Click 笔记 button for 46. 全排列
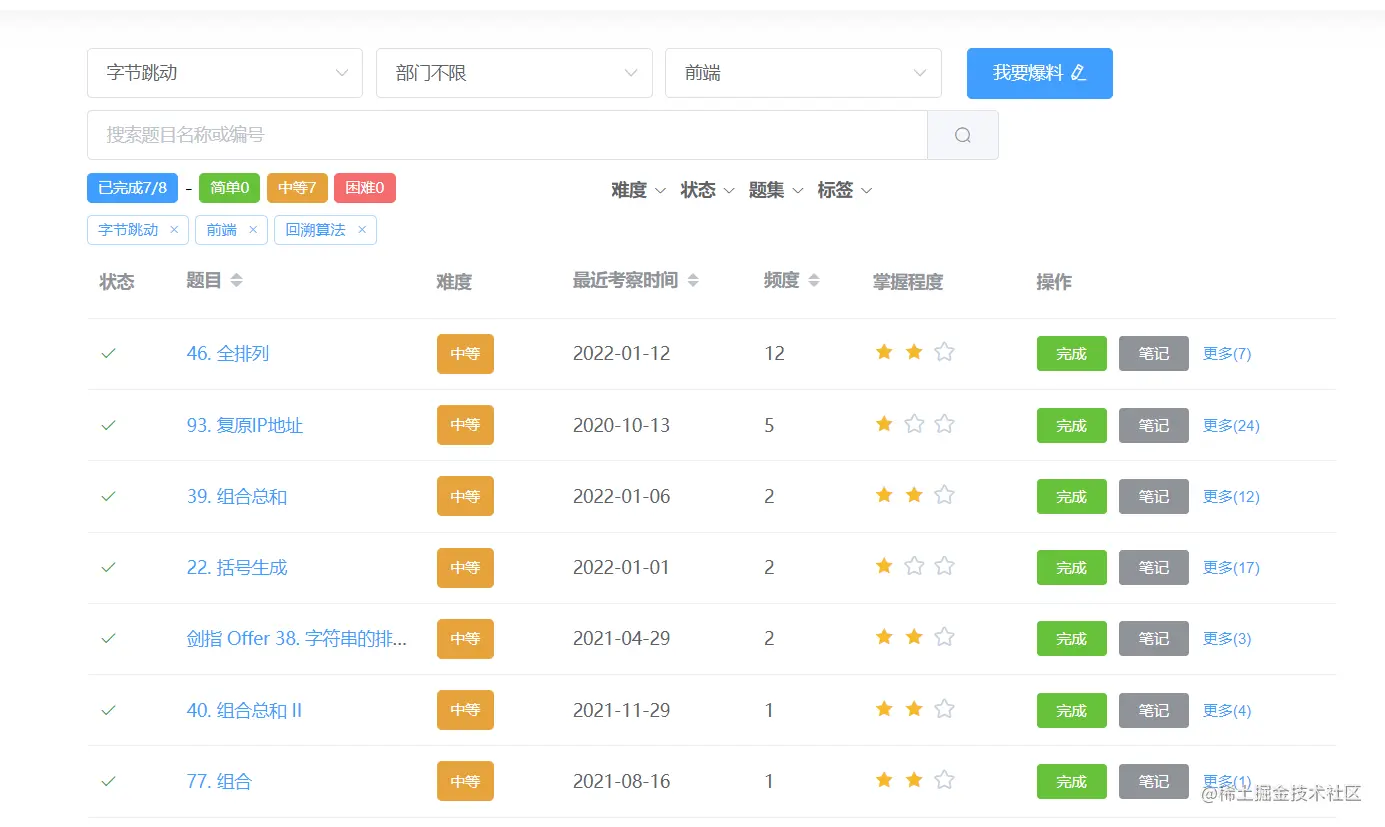The height and width of the screenshot is (827, 1385). pyautogui.click(x=1153, y=353)
